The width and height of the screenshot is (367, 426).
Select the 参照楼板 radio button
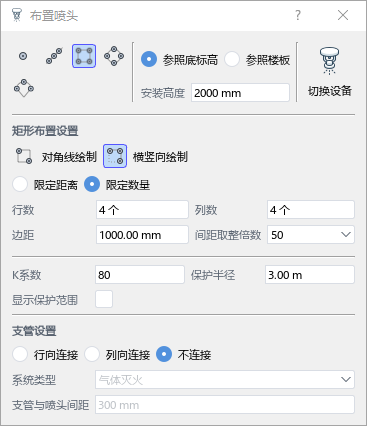[x=232, y=60]
